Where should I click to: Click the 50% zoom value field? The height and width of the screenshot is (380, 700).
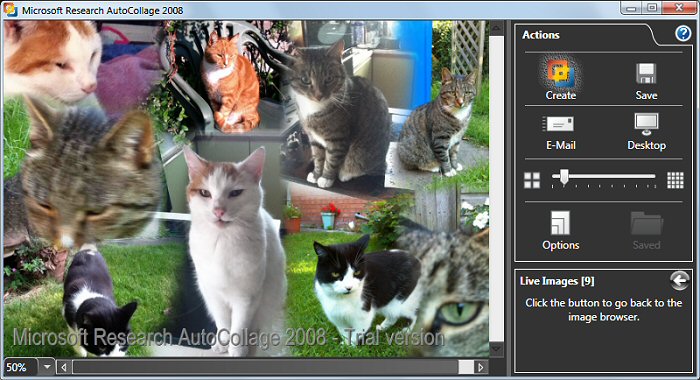[21, 367]
